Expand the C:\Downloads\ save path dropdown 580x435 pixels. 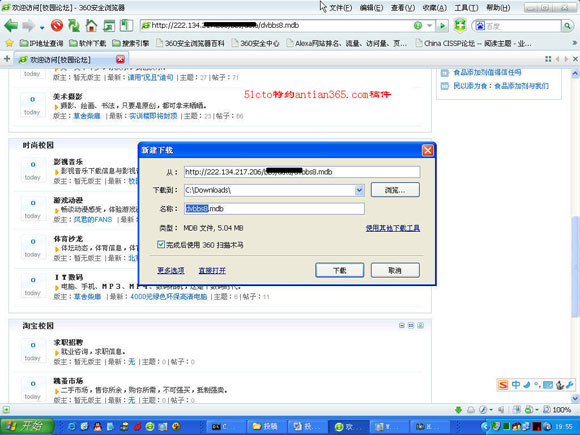[359, 190]
